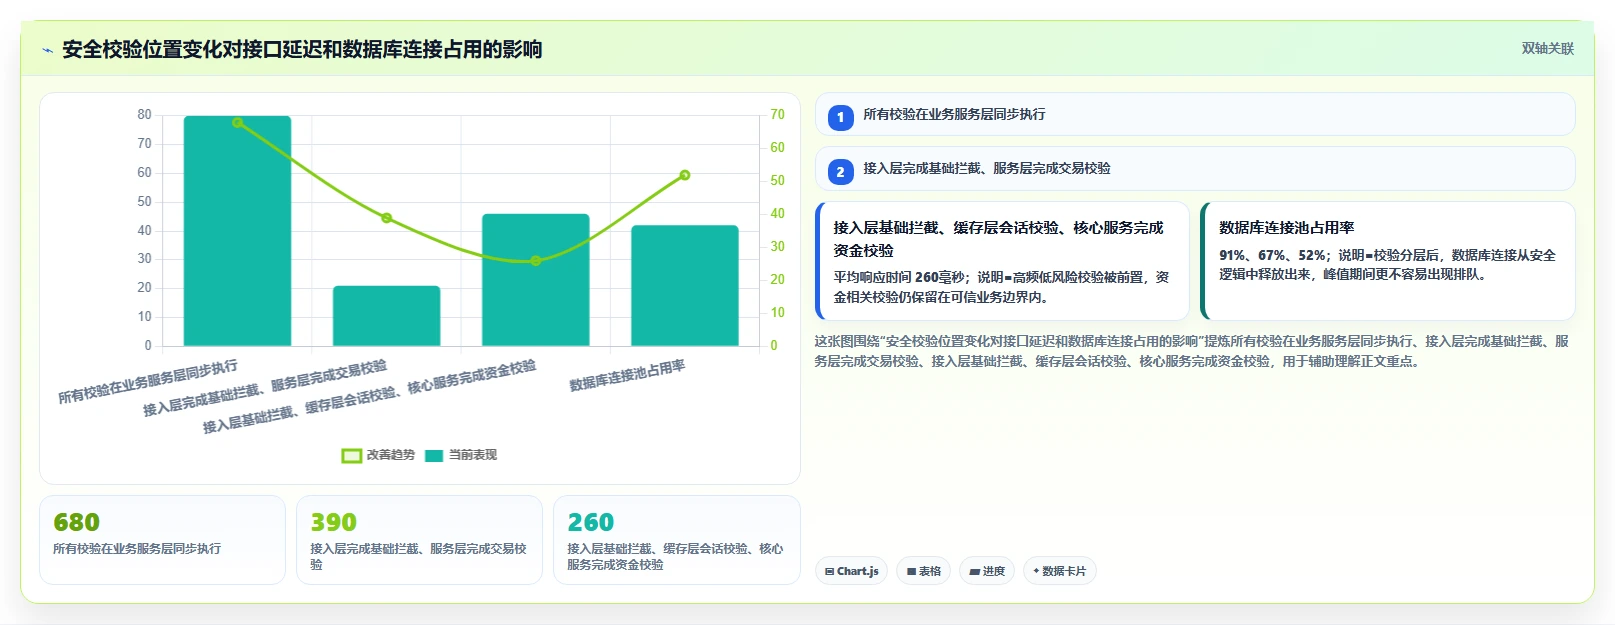Click the trend line point above second bar
The height and width of the screenshot is (625, 1615).
pyautogui.click(x=386, y=218)
